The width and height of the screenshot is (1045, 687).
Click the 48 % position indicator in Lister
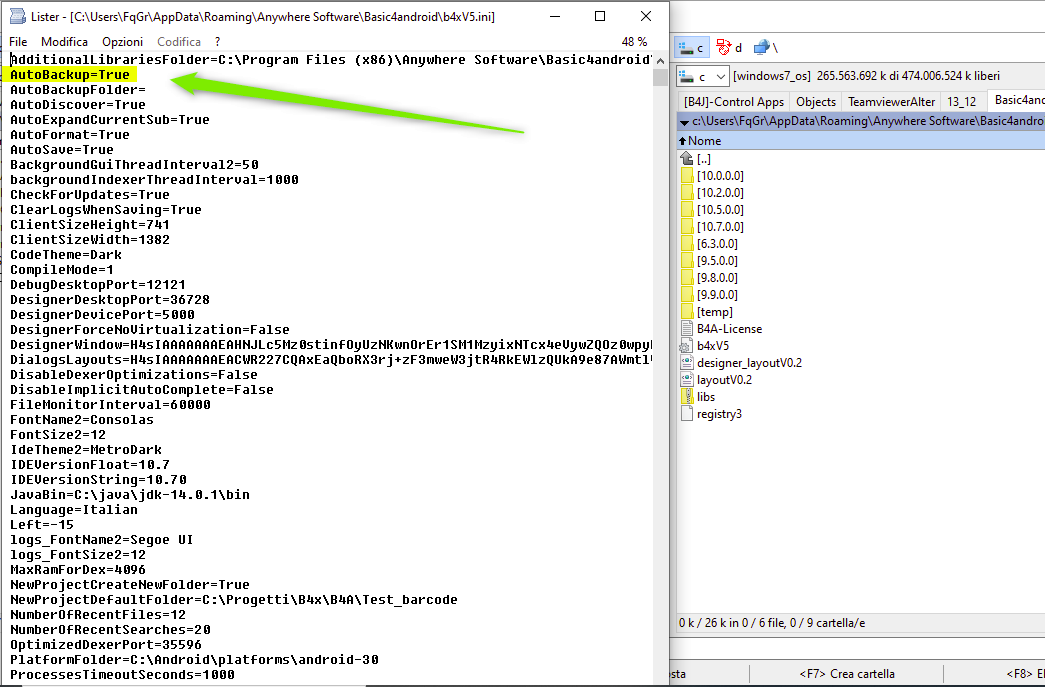[x=634, y=42]
